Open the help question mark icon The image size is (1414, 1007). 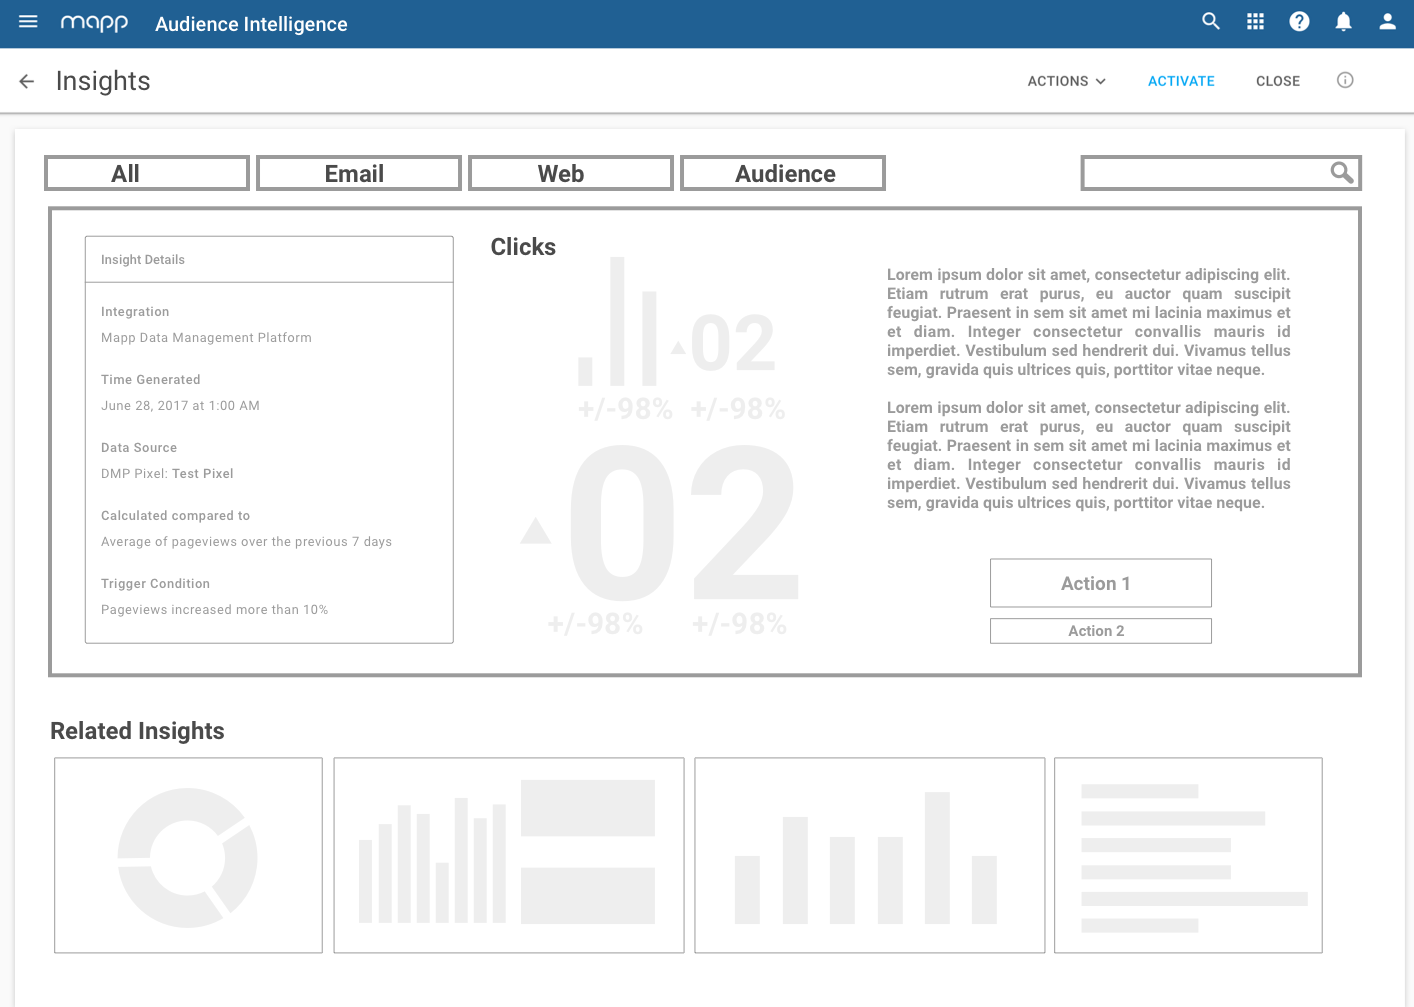pos(1299,21)
